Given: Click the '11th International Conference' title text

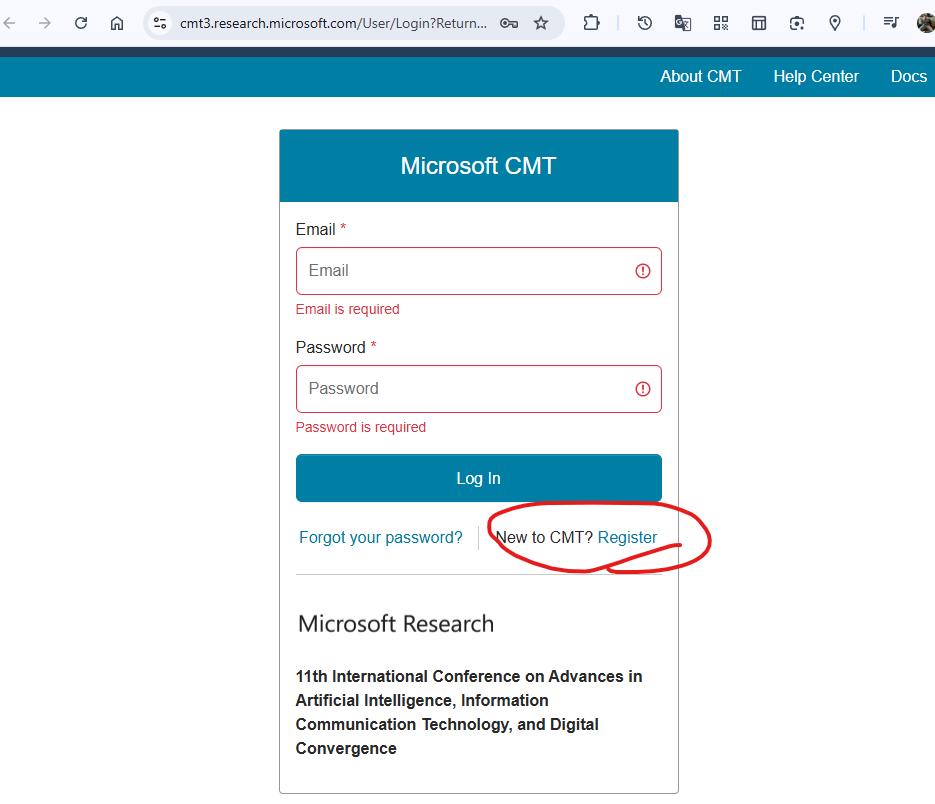Looking at the screenshot, I should [469, 712].
